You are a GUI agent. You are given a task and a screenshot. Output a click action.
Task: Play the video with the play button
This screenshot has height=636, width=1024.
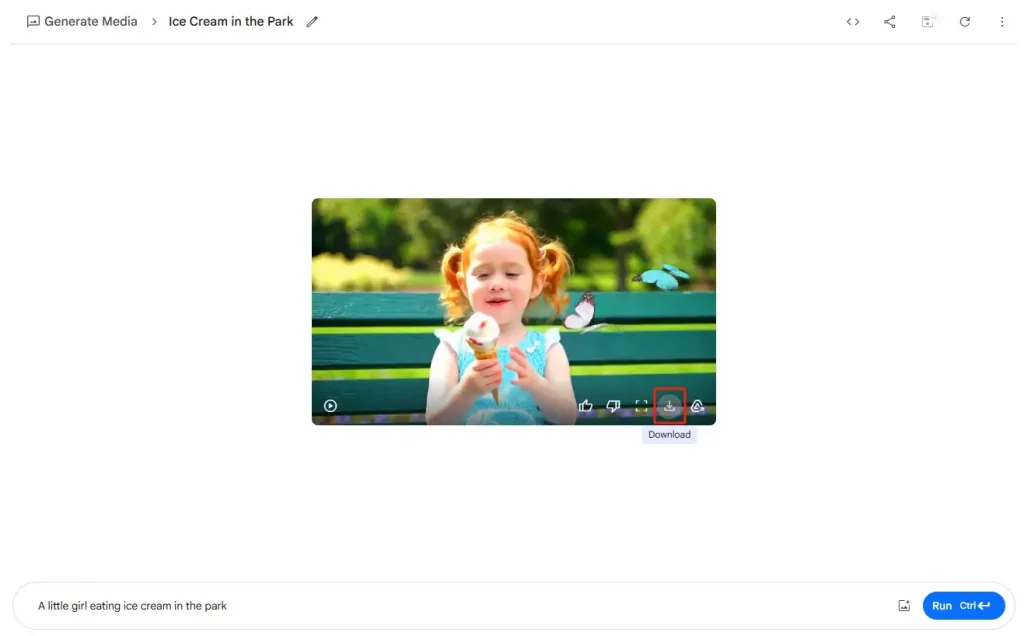point(330,406)
